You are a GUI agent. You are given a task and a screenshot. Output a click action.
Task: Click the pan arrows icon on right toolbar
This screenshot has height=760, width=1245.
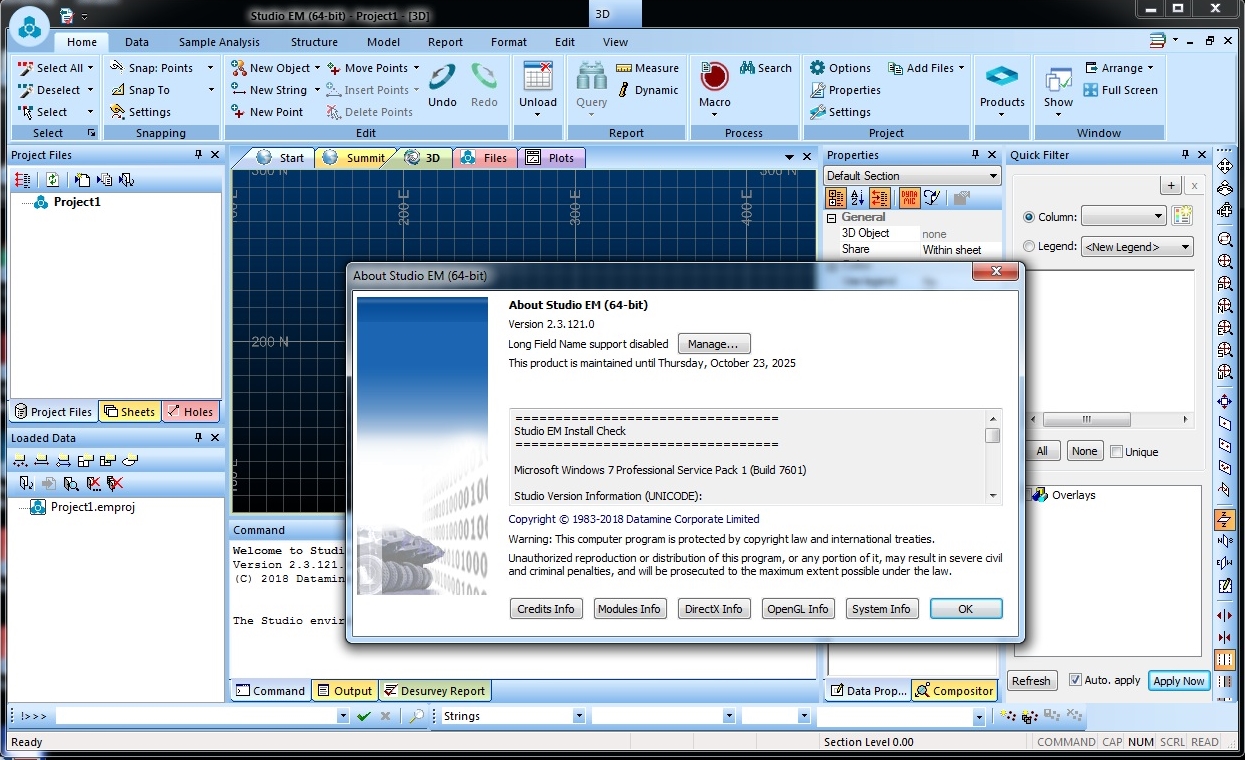point(1224,166)
